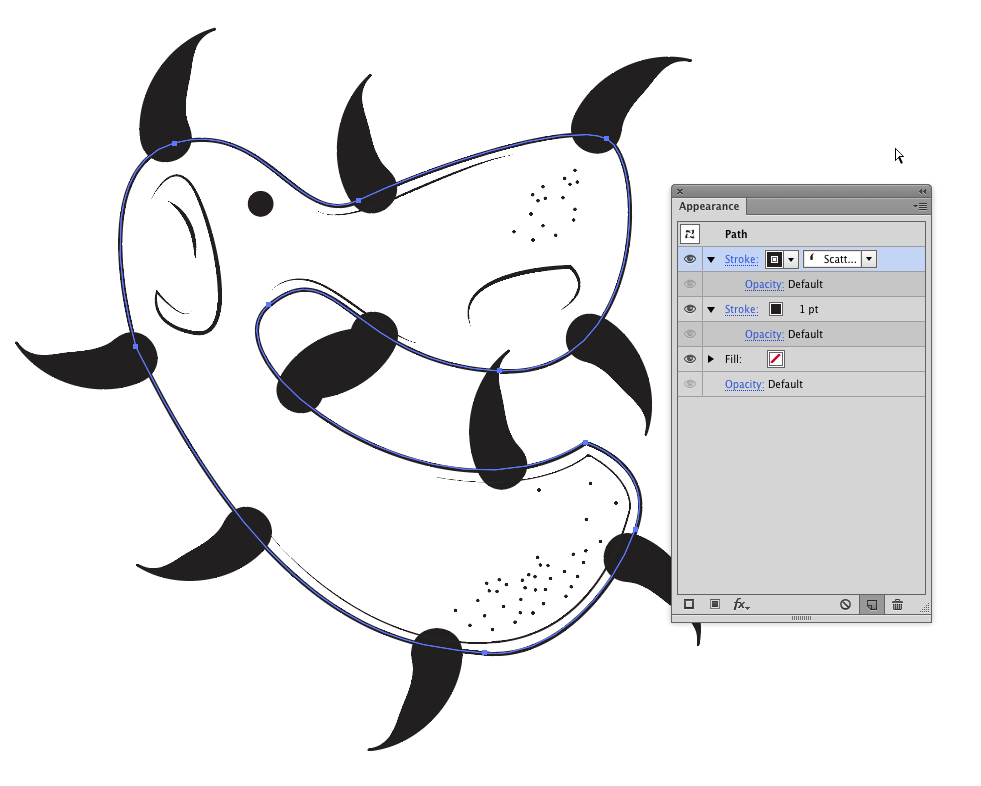
Task: Select the Appearance panel tab
Action: [709, 207]
